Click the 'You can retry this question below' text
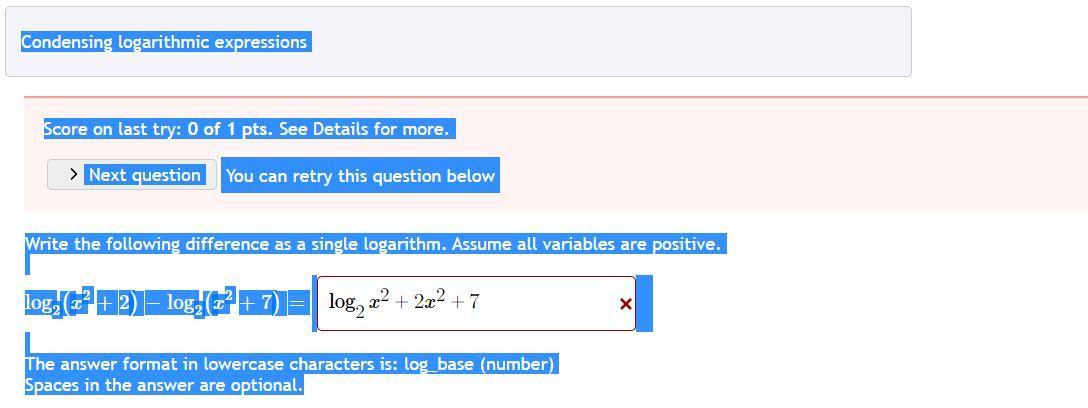1088x408 pixels. (360, 176)
